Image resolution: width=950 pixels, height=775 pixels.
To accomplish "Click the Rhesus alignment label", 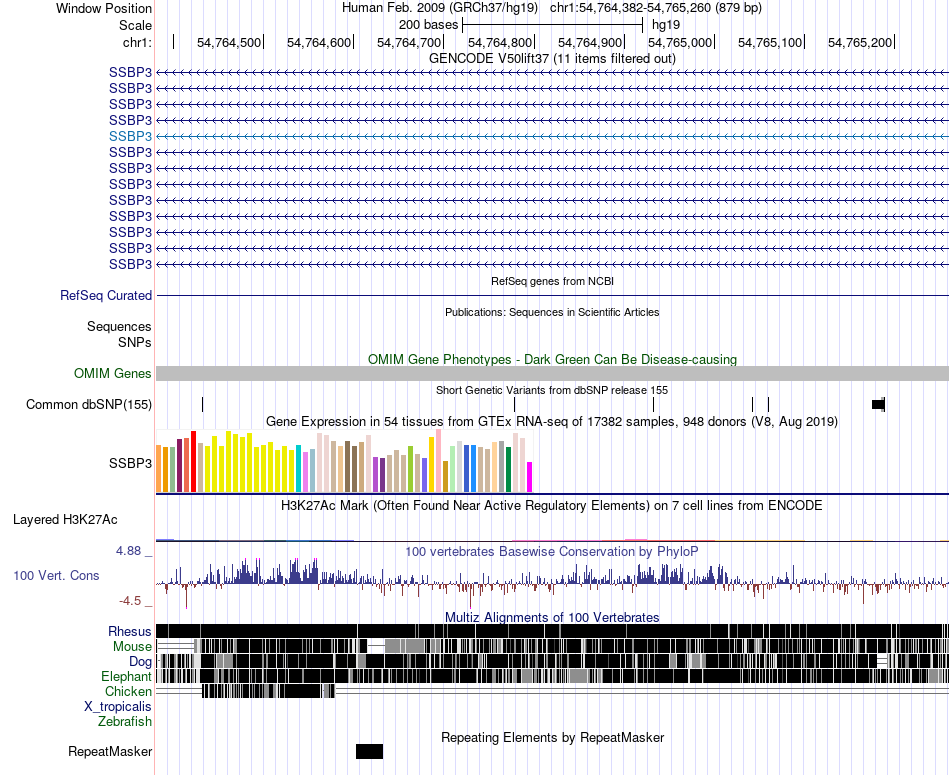I will (130, 631).
